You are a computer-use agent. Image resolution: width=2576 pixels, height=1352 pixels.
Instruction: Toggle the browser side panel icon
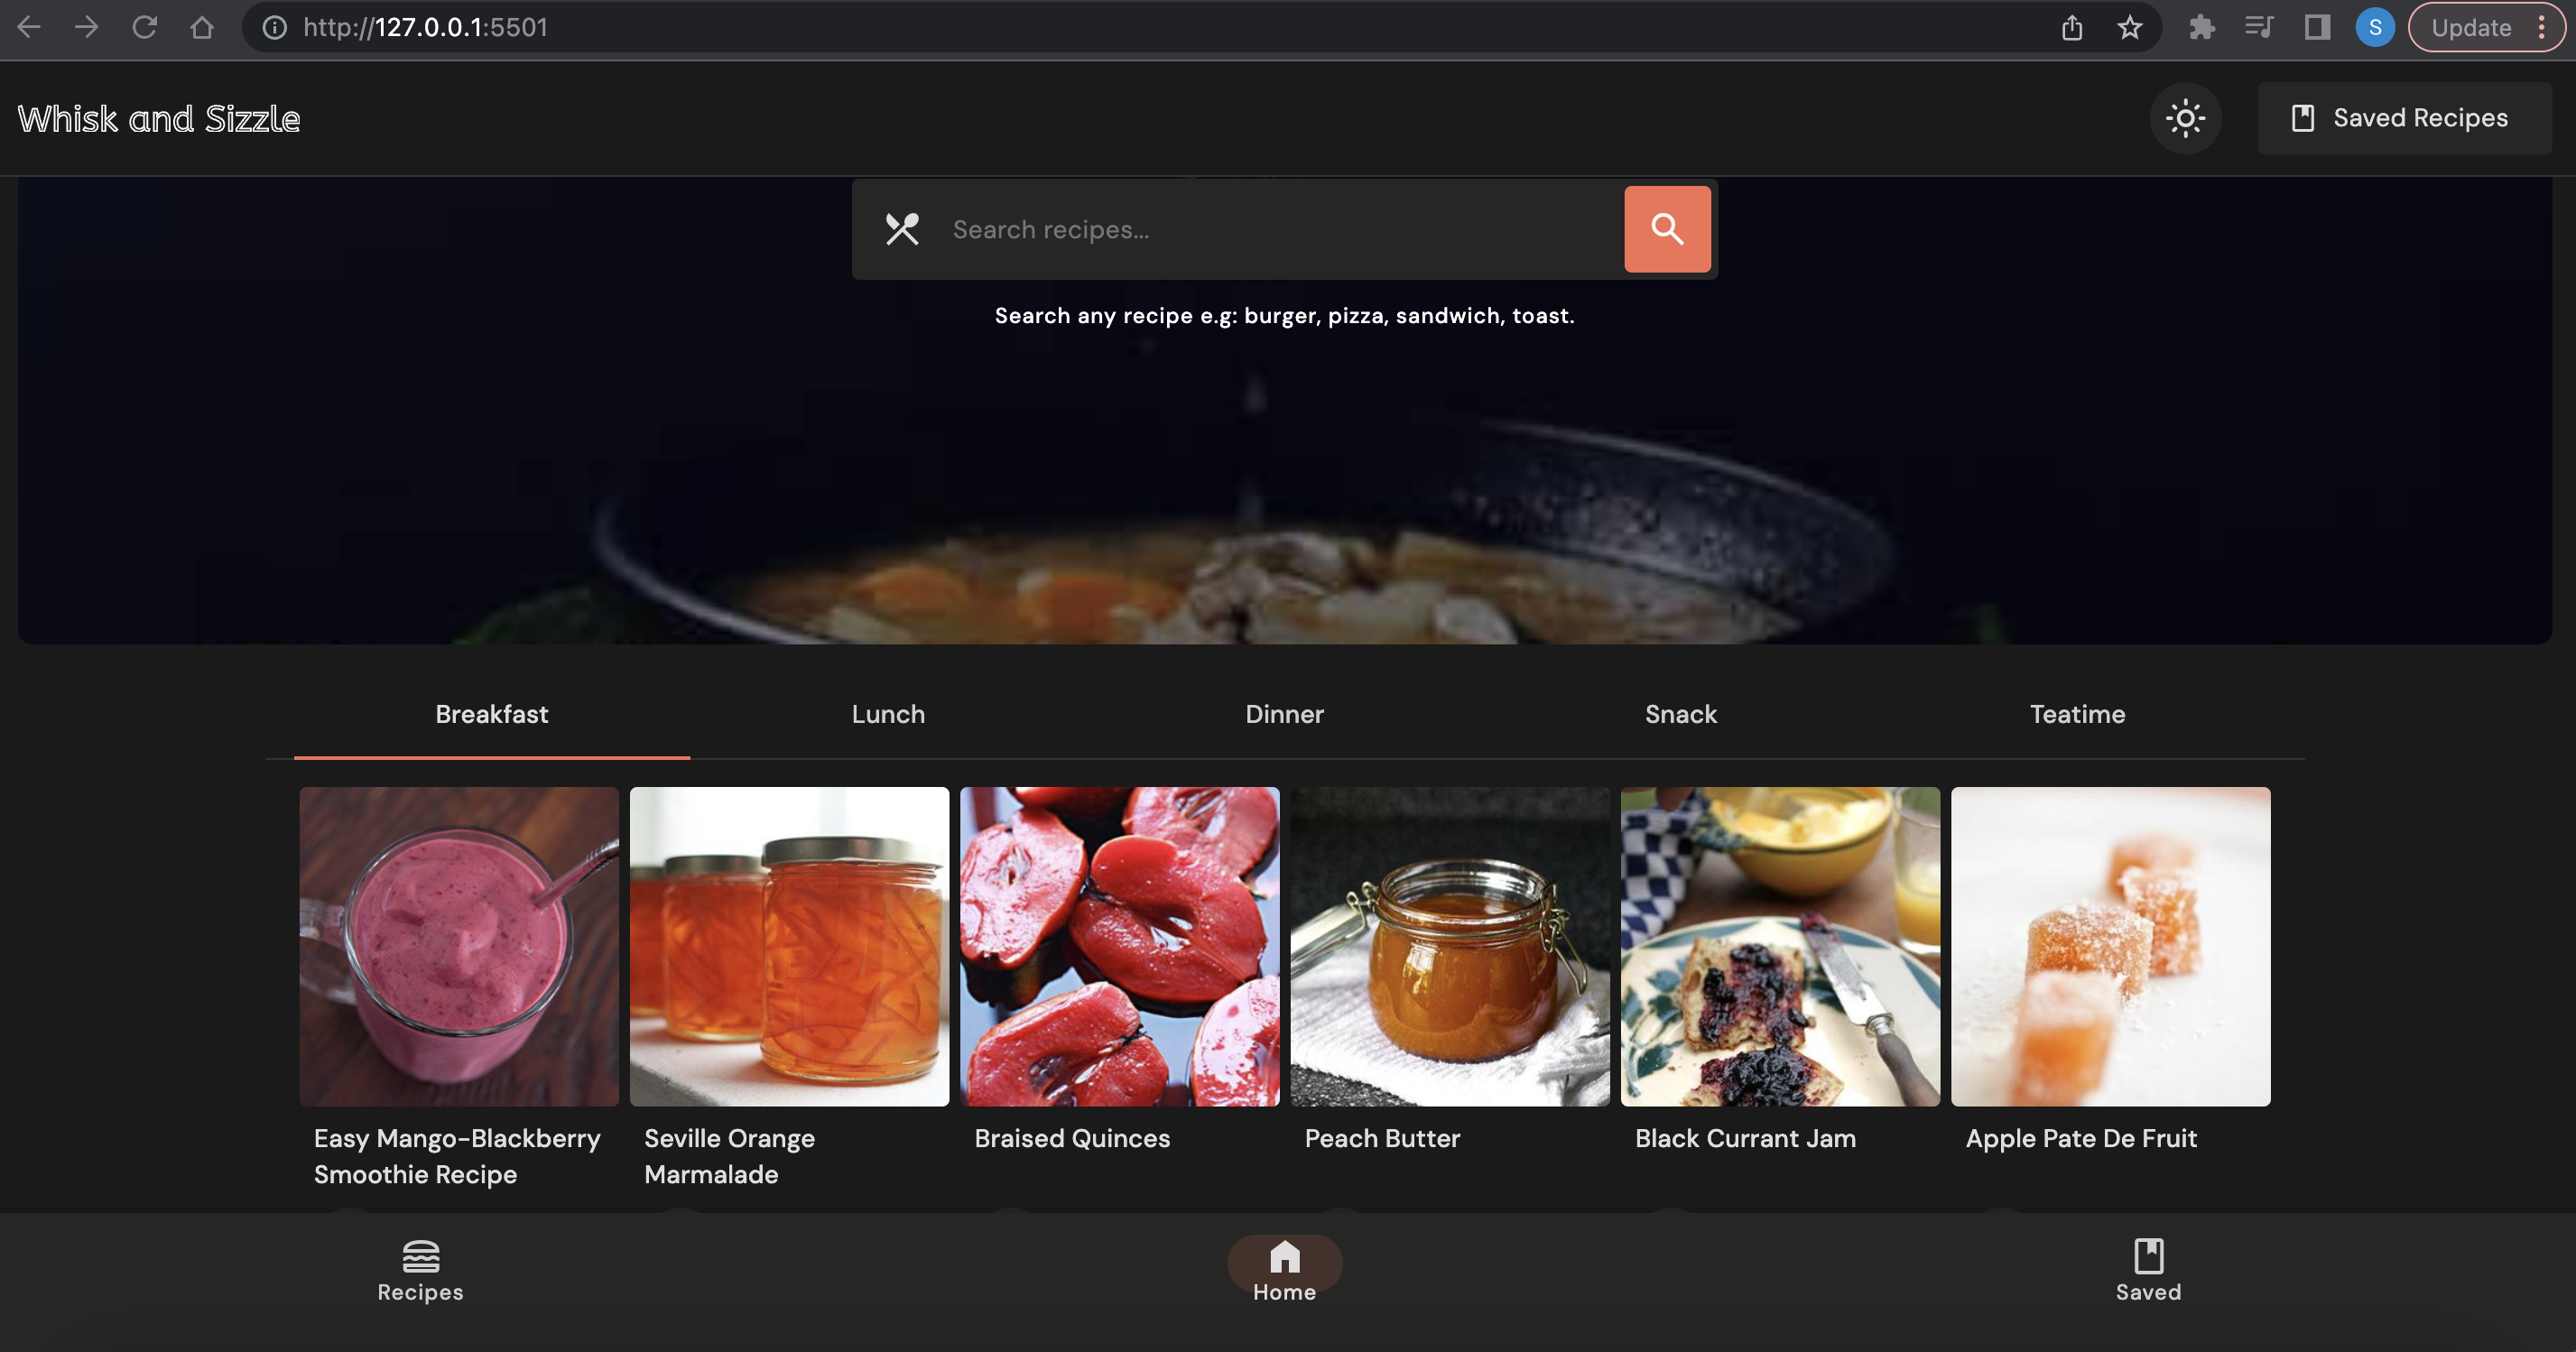click(x=2317, y=27)
